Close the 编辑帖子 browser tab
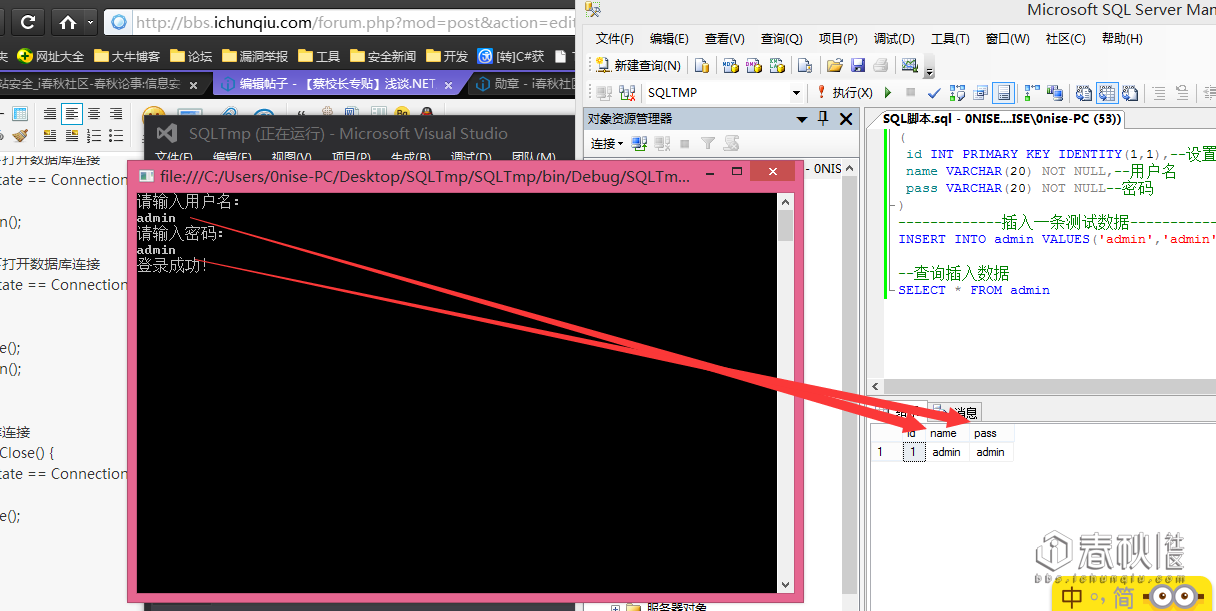 [x=449, y=85]
